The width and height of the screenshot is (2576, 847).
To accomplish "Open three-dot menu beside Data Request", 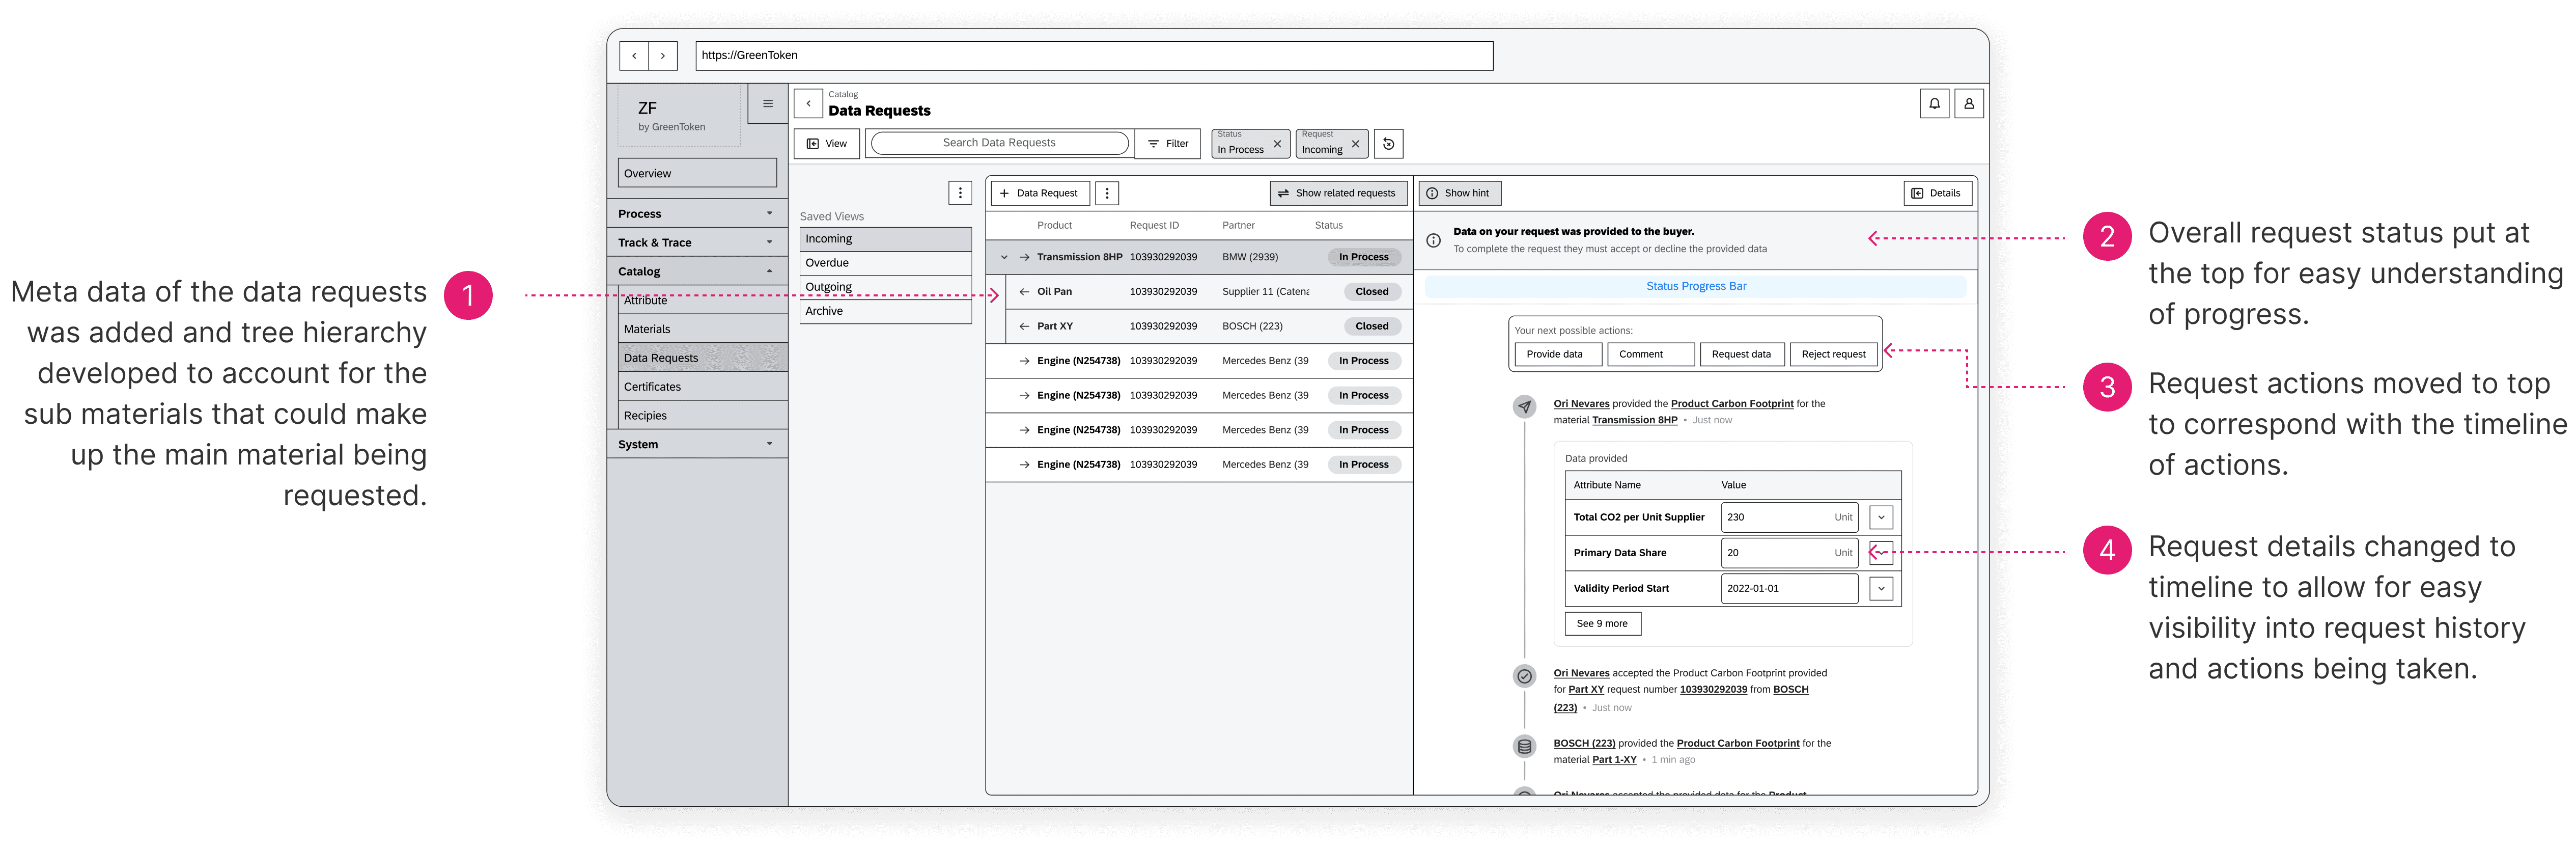I will coord(1107,193).
